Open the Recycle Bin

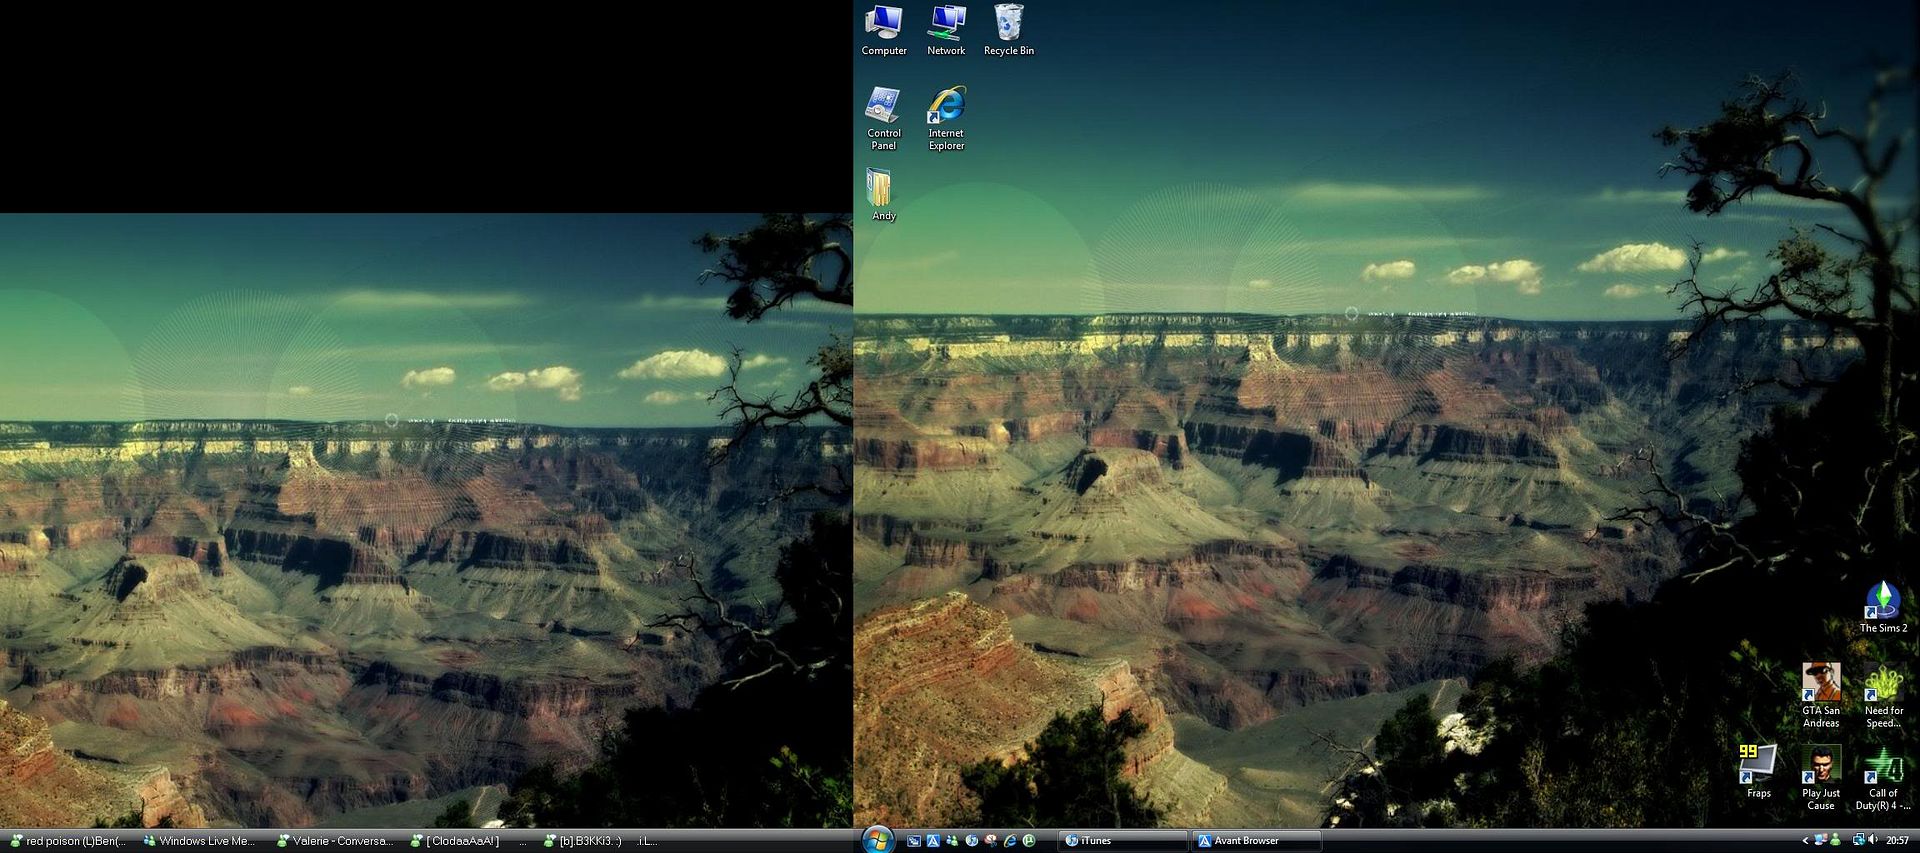pyautogui.click(x=1008, y=28)
